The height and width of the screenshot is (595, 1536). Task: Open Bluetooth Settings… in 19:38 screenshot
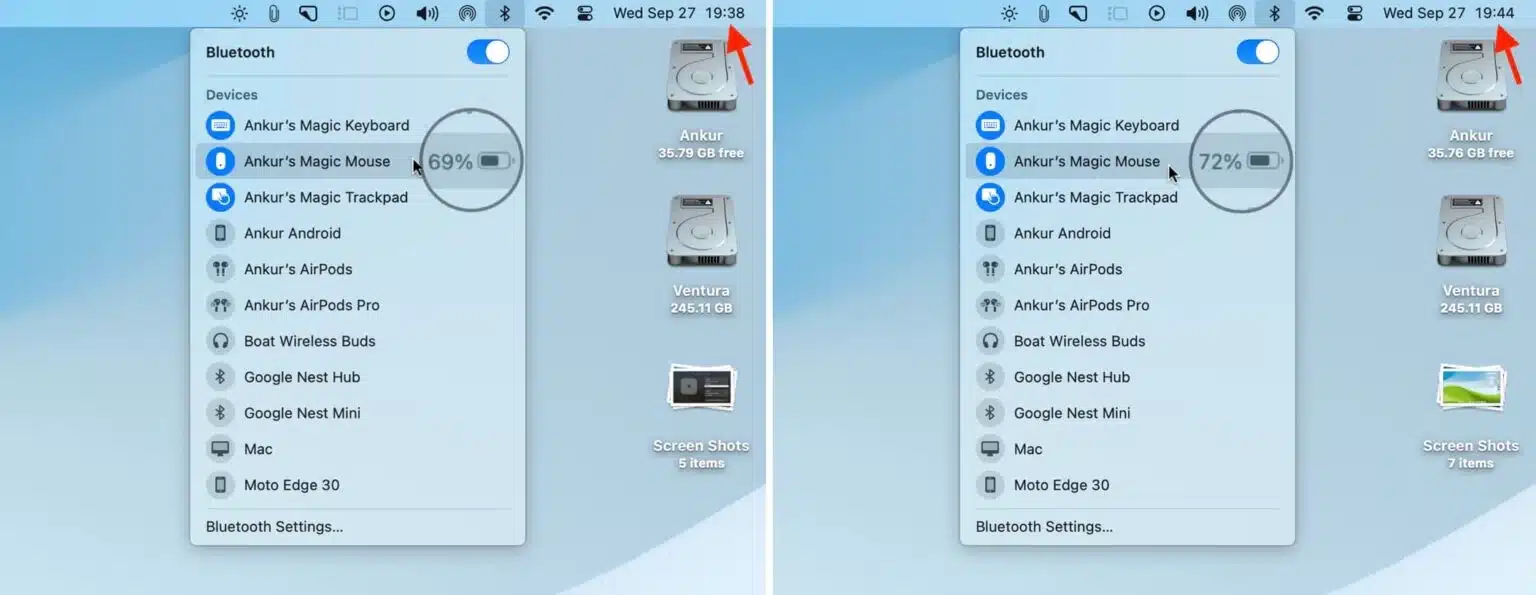pyautogui.click(x=274, y=527)
